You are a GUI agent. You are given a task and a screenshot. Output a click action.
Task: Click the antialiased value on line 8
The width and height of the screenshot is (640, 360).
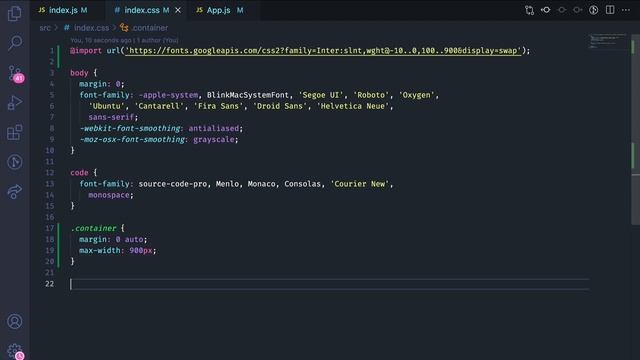click(213, 128)
